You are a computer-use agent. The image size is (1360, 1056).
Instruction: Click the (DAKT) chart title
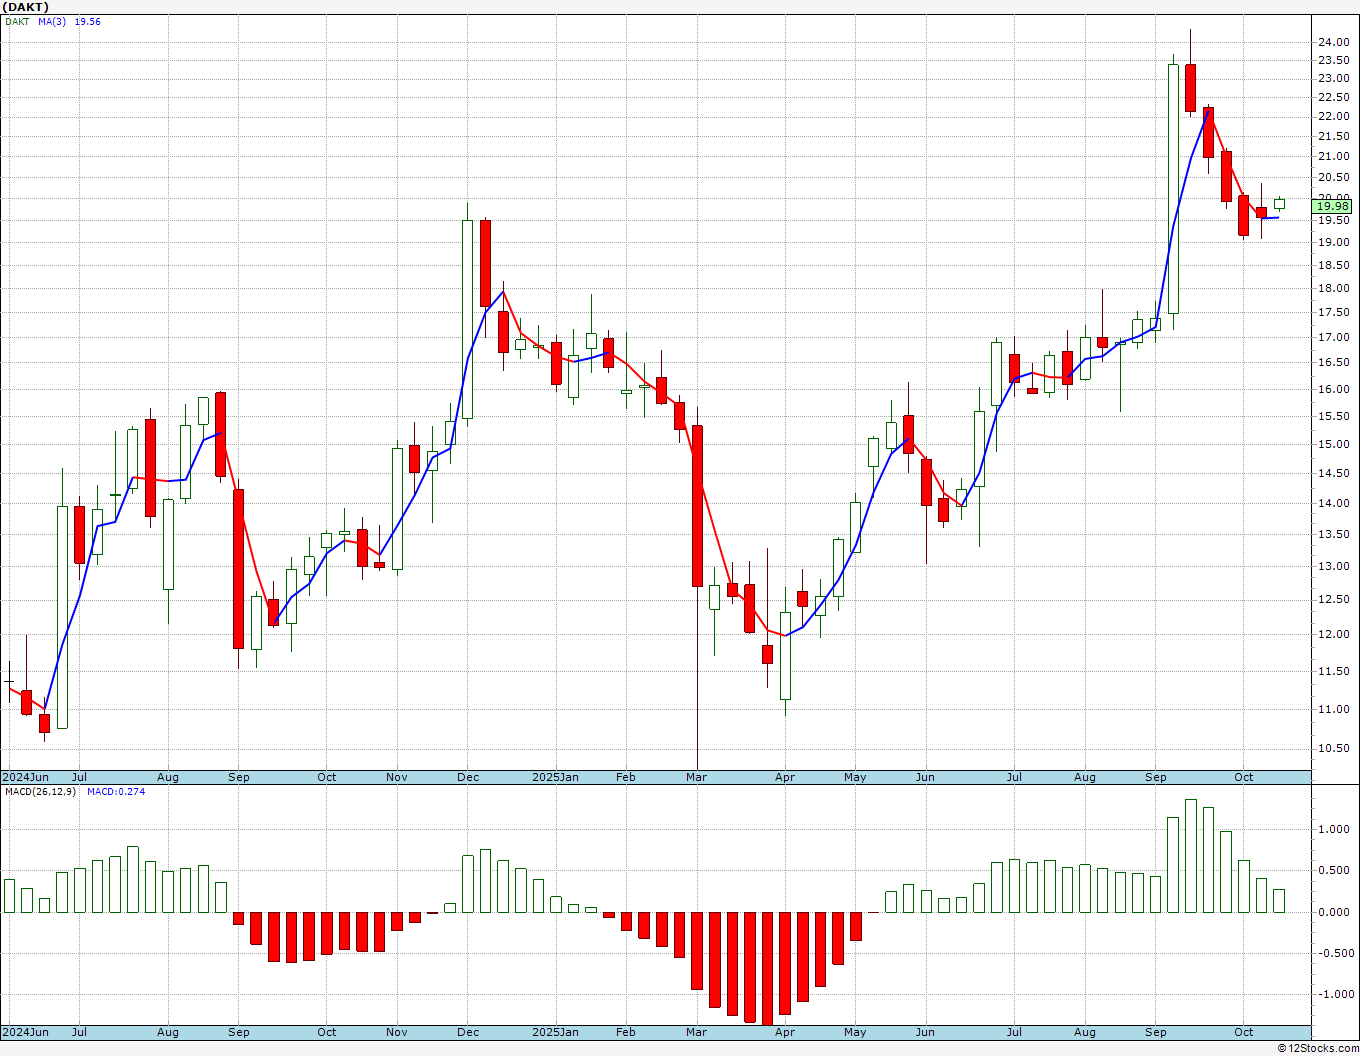tap(25, 7)
